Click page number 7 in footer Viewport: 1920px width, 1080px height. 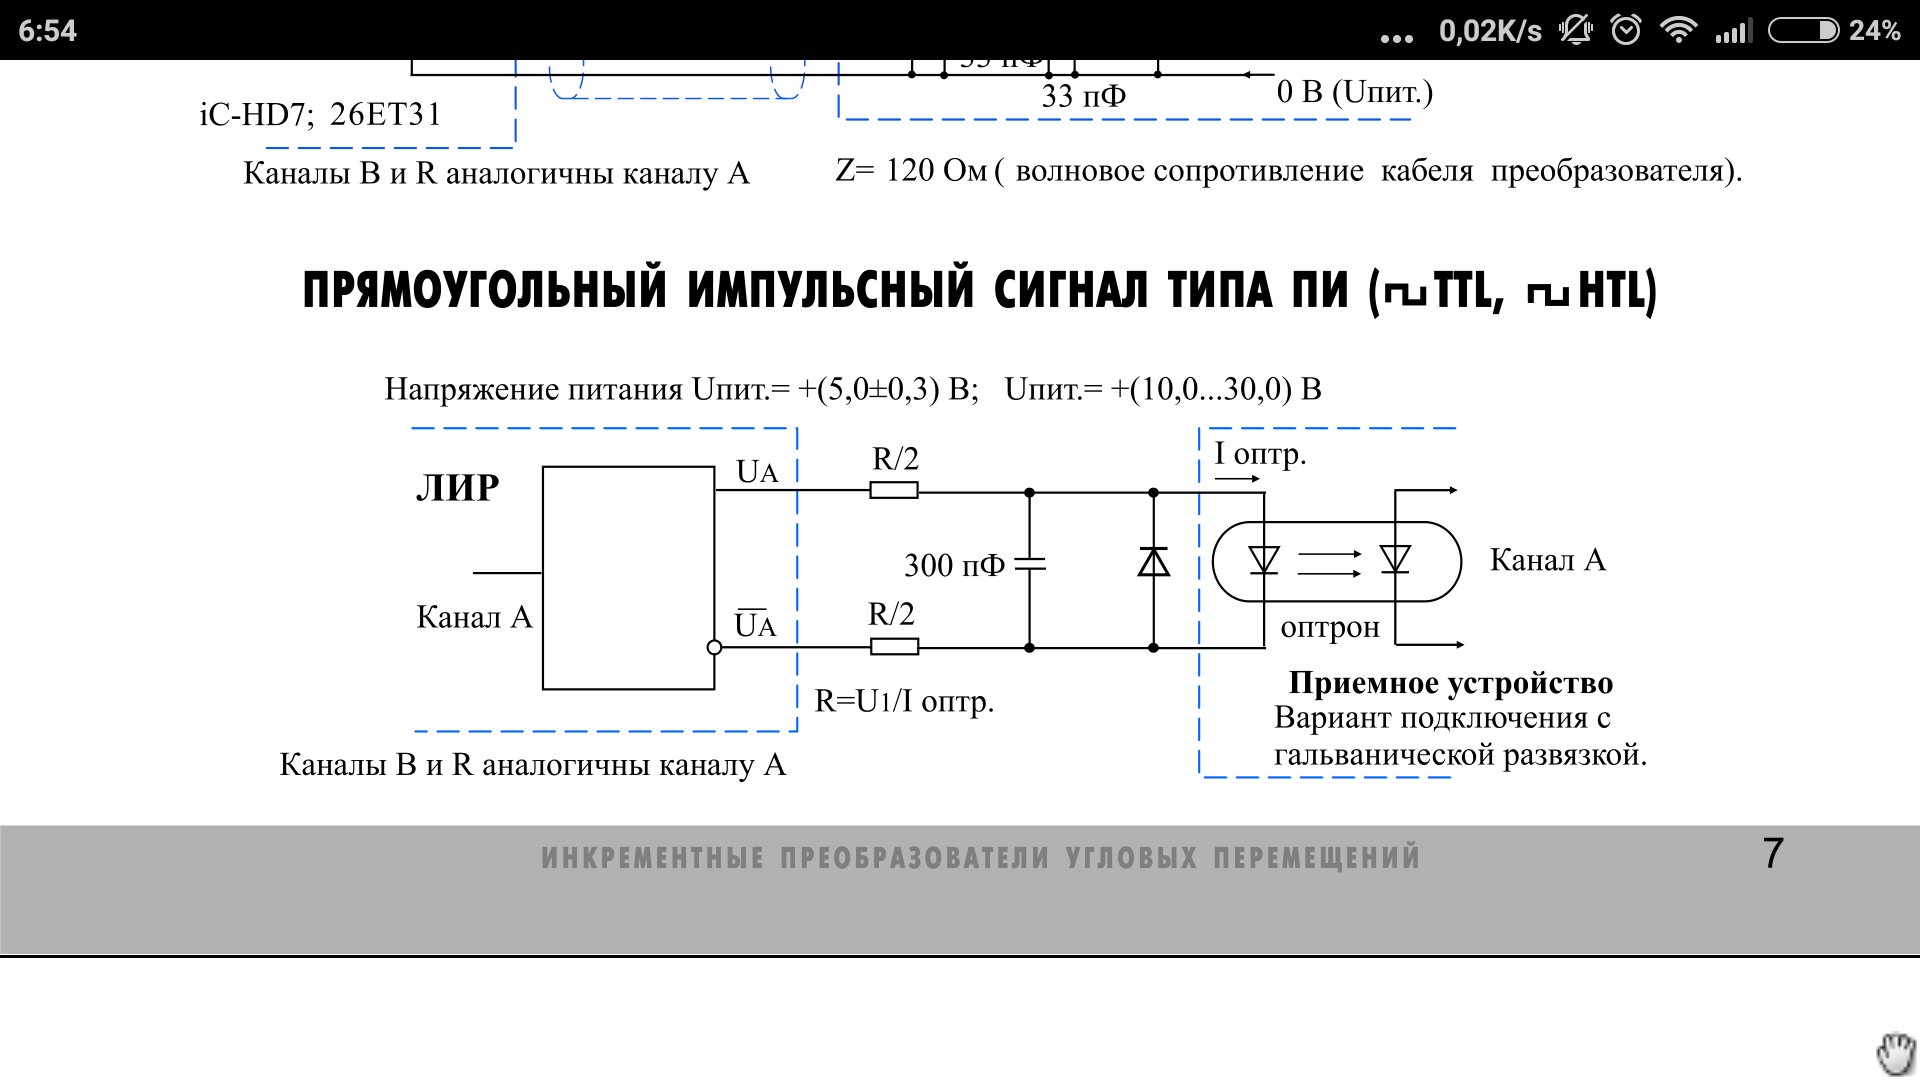[x=1773, y=853]
